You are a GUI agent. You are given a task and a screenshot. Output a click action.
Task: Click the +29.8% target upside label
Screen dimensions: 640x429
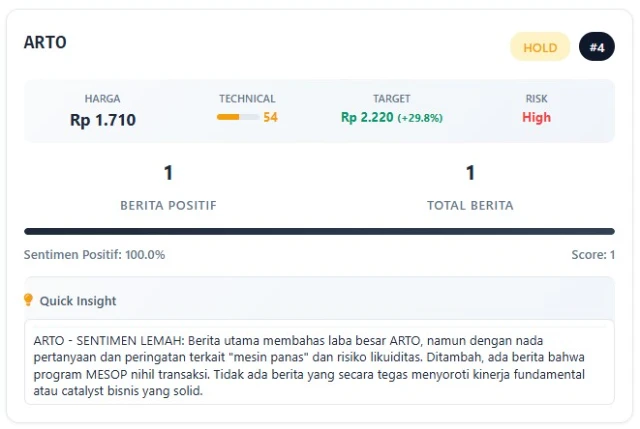click(420, 118)
